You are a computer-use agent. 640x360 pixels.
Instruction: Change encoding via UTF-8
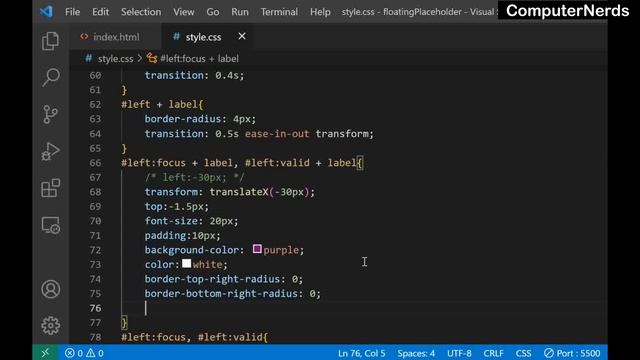[459, 353]
